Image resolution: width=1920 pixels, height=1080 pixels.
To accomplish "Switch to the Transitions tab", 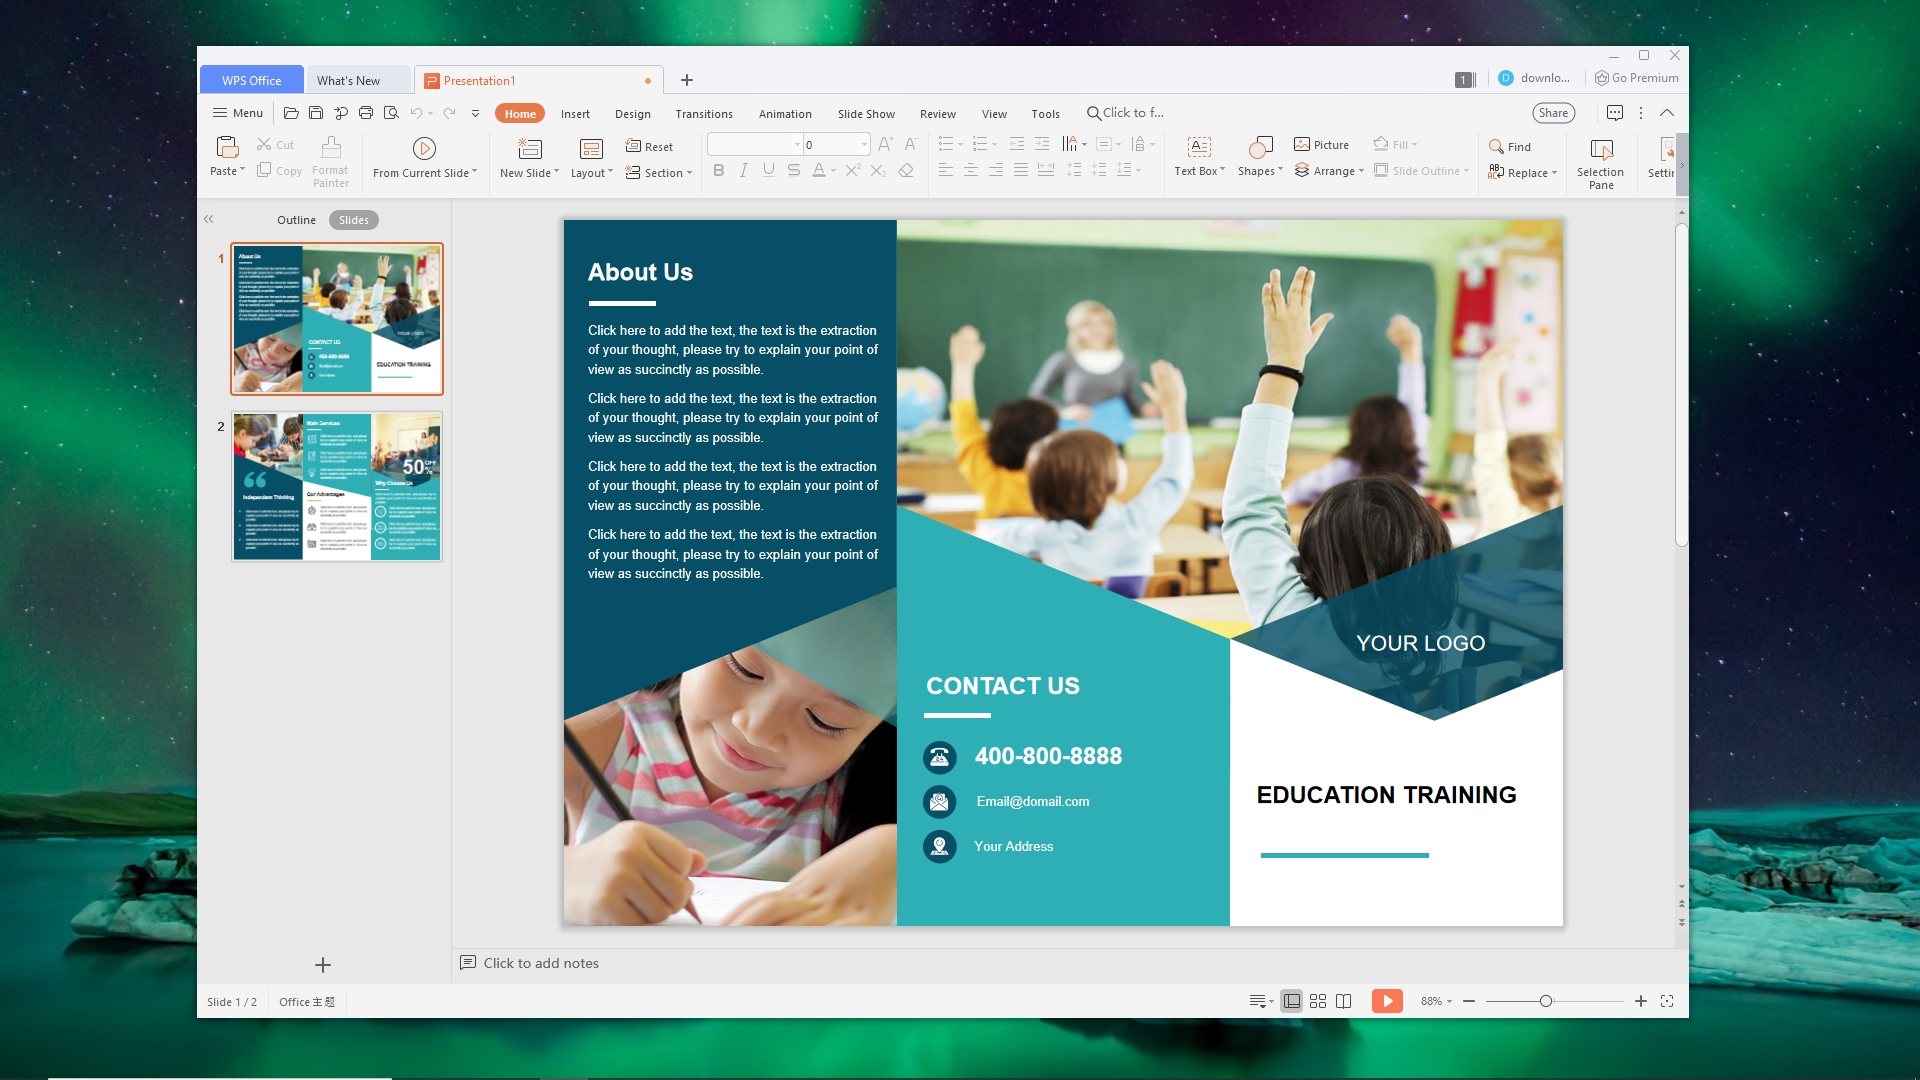I will click(704, 113).
